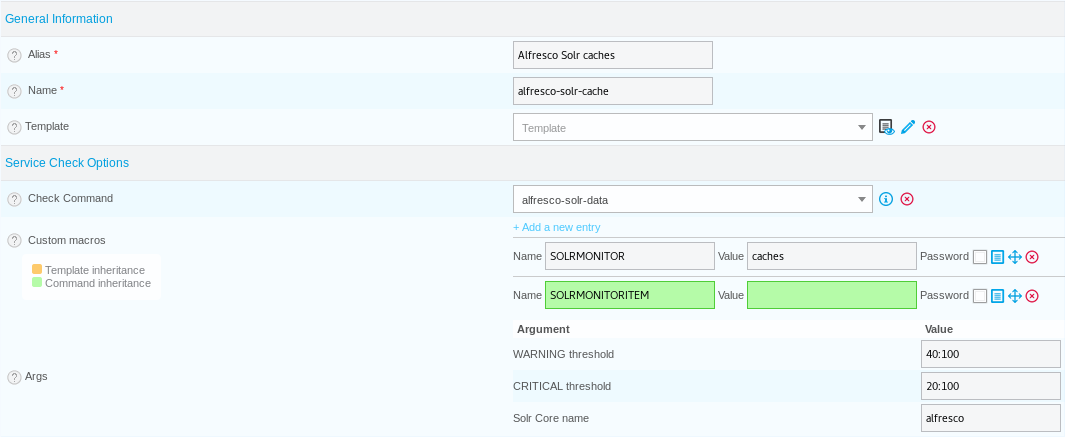The width and height of the screenshot is (1065, 437).
Task: Click move handle for SOLRMONITOR macro
Action: [x=1015, y=257]
